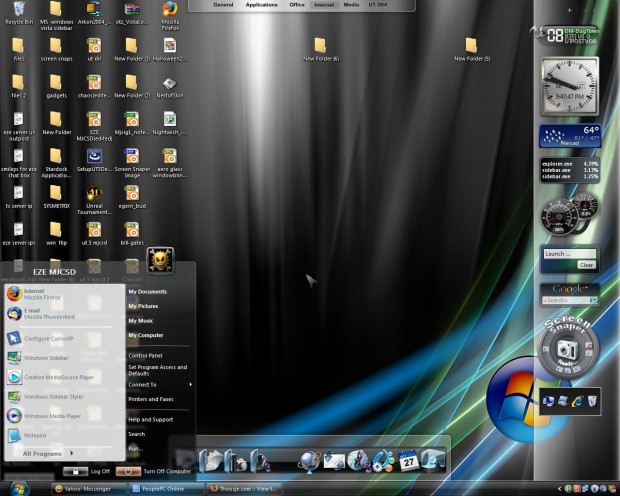Launch Windows Sidebar from Start menu

point(64,358)
